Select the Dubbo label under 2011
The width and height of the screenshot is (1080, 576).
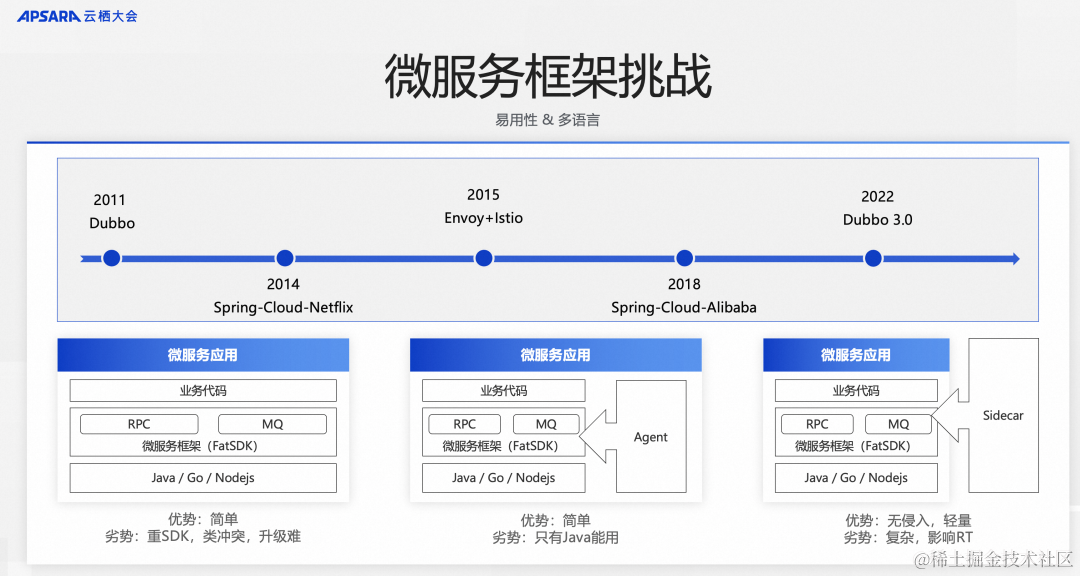pos(112,223)
